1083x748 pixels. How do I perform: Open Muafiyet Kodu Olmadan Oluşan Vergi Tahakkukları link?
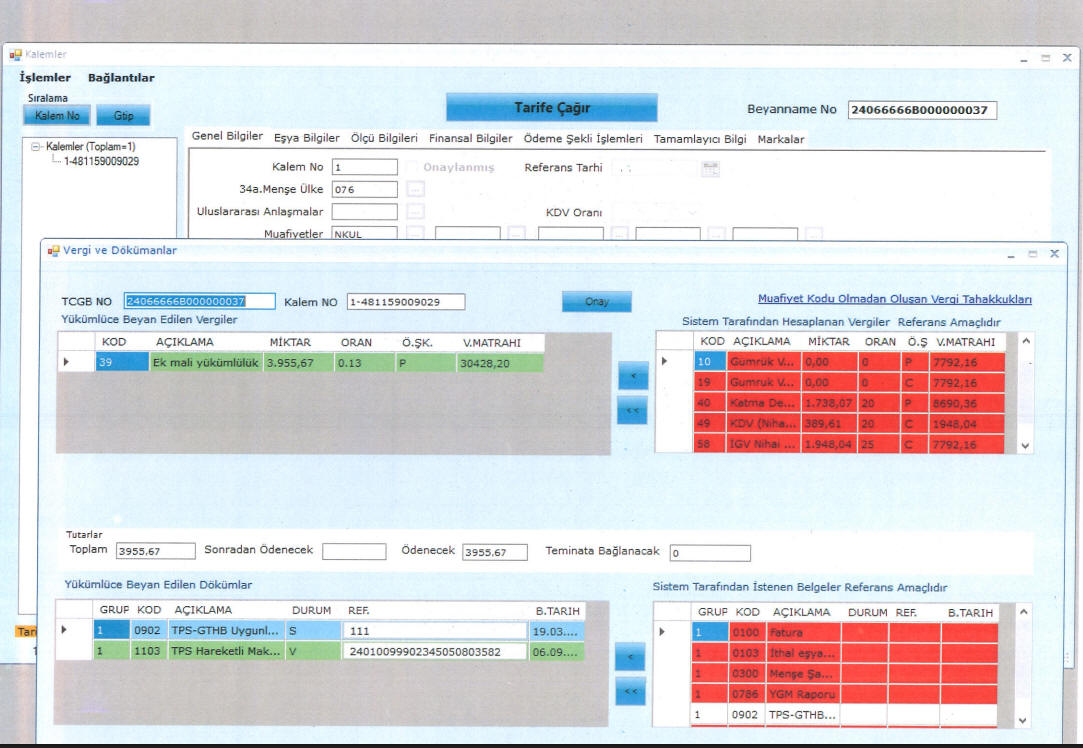pyautogui.click(x=894, y=299)
